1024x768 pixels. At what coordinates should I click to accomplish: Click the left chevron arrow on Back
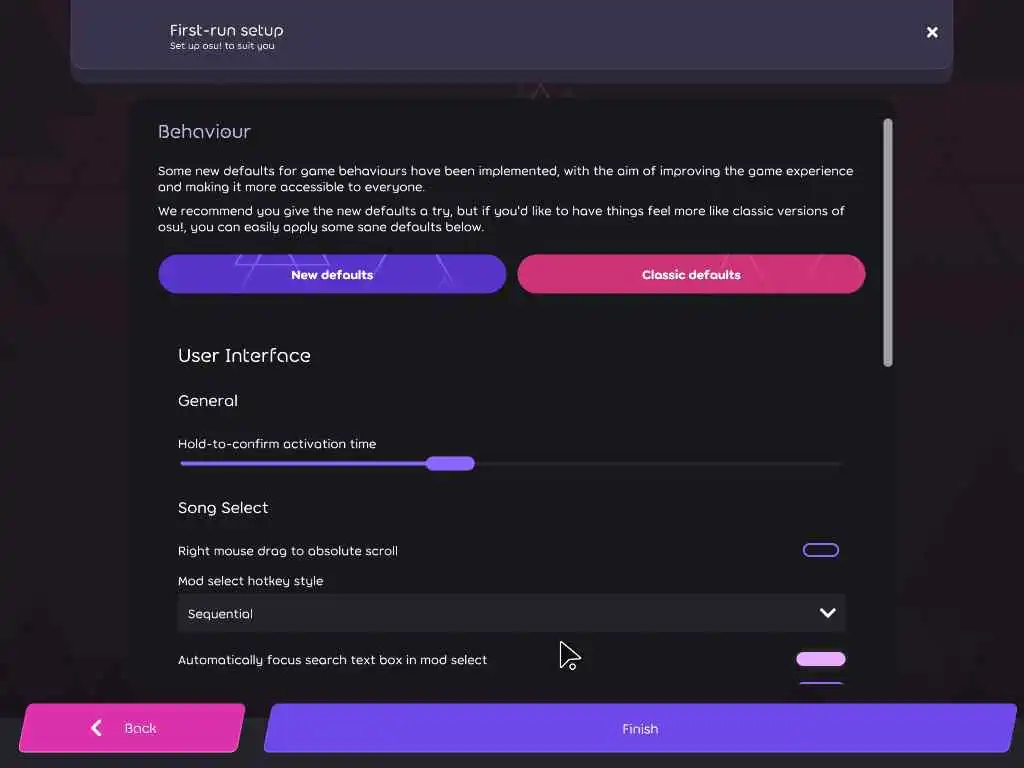point(97,728)
